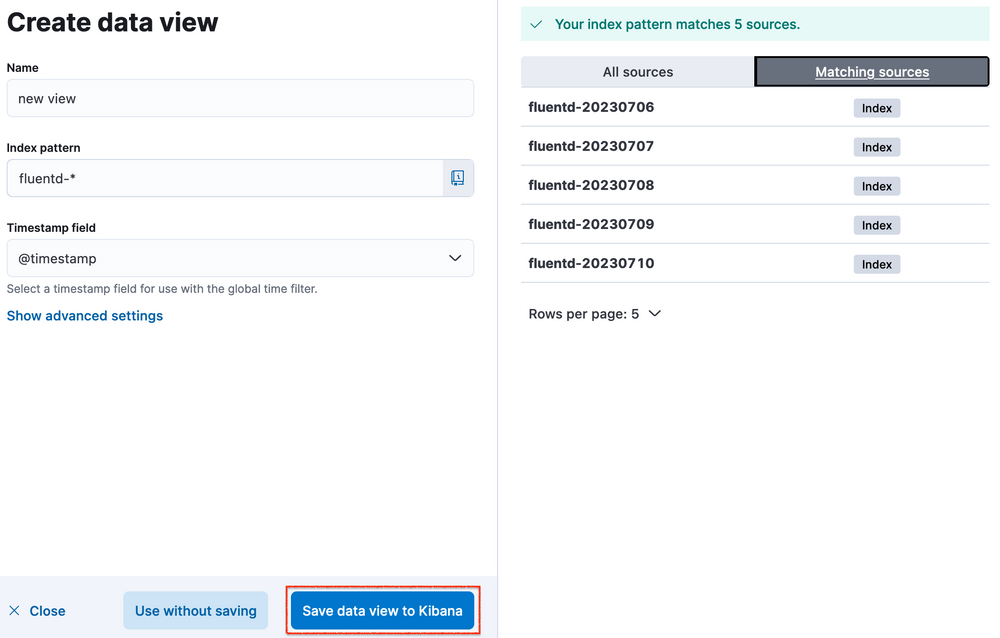Close the Create data view flyout
The height and width of the screenshot is (638, 1000).
point(38,610)
